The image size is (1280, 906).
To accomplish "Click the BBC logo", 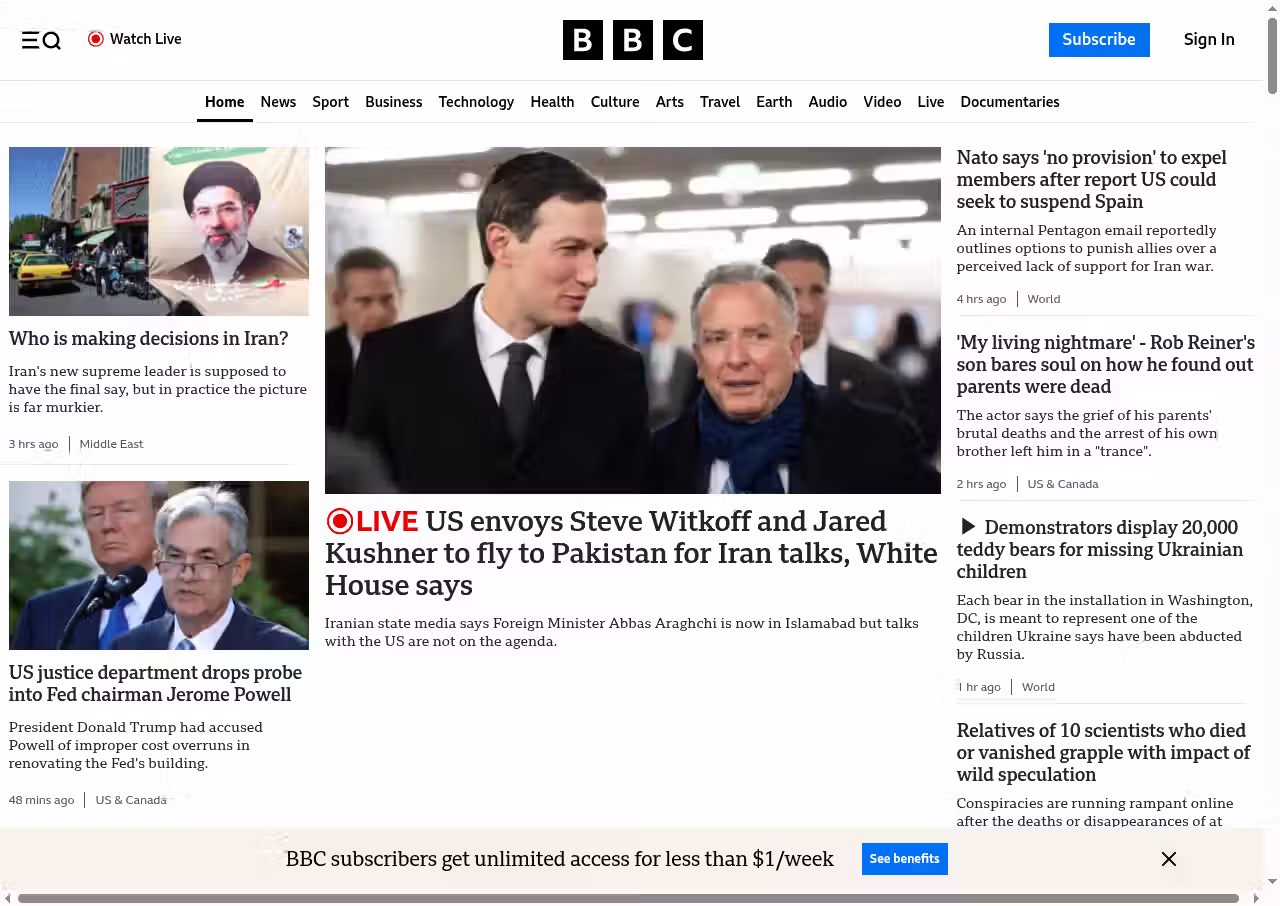I will [632, 40].
